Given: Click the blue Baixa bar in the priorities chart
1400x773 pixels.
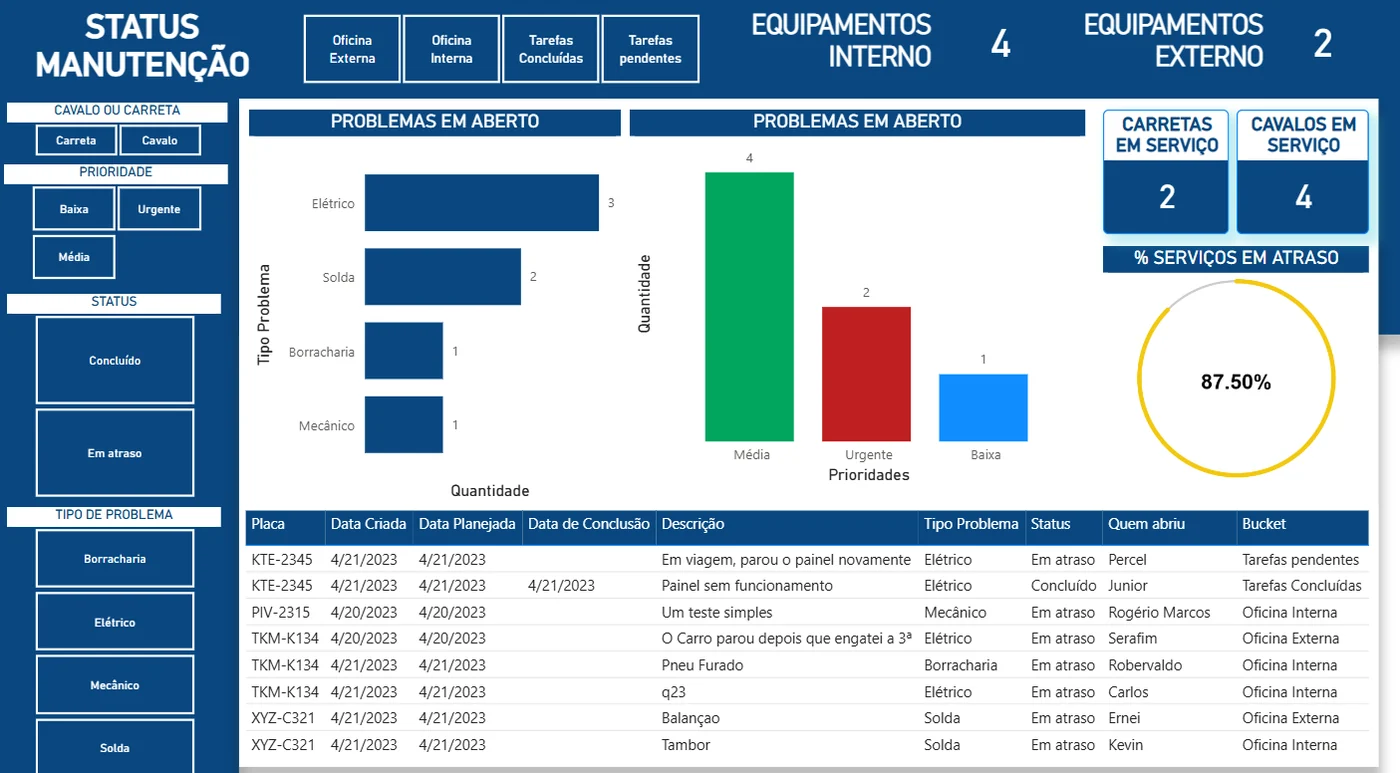Looking at the screenshot, I should (x=983, y=408).
